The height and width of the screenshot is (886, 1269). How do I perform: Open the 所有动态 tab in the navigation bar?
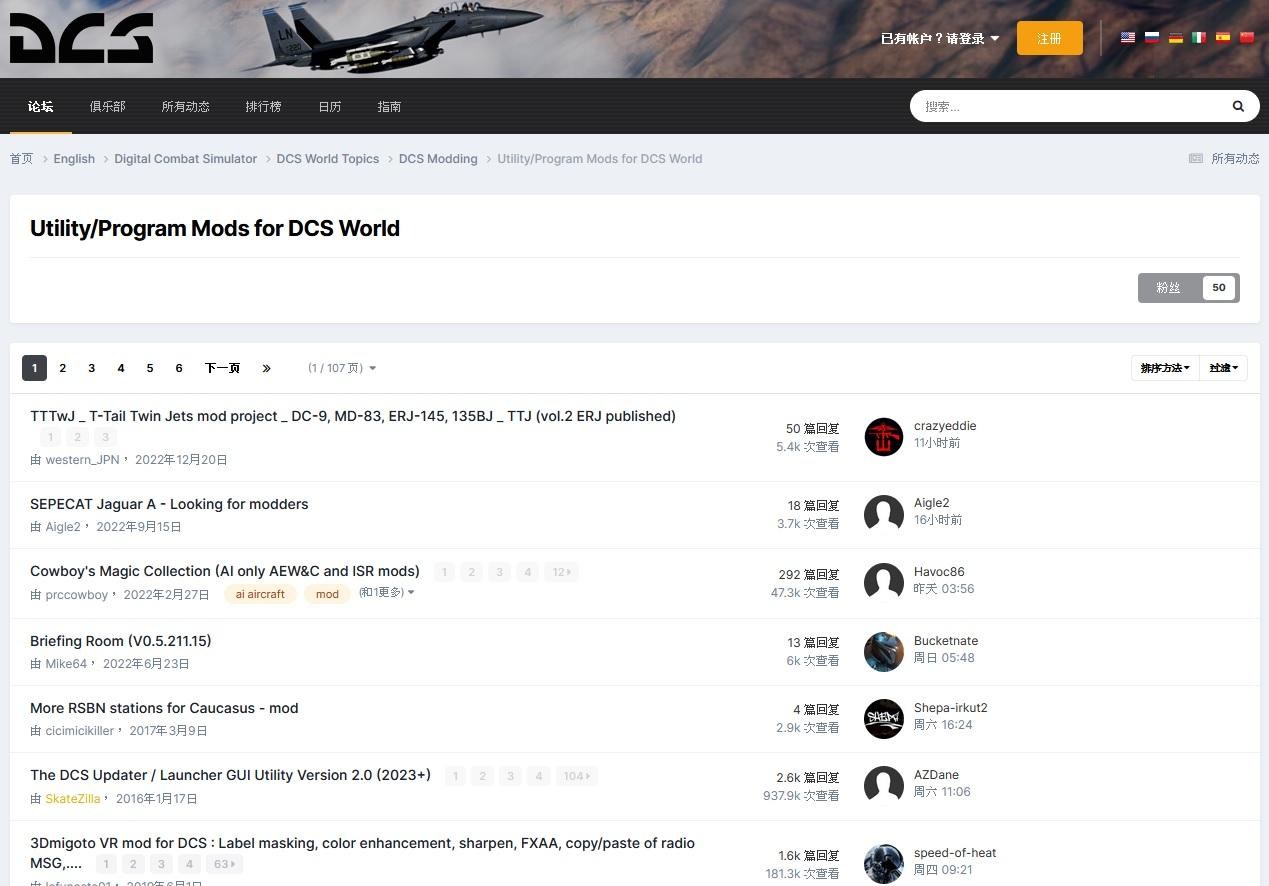coord(185,106)
